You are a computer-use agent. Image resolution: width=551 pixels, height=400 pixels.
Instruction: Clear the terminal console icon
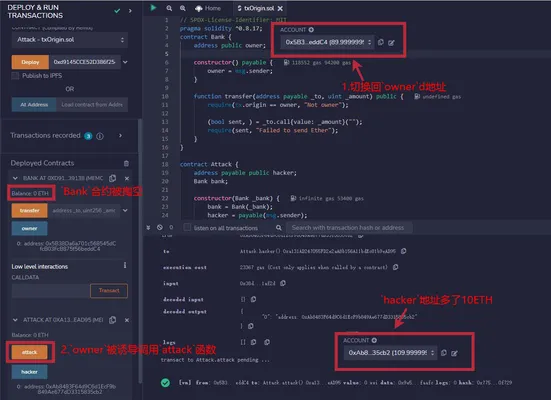coord(160,227)
